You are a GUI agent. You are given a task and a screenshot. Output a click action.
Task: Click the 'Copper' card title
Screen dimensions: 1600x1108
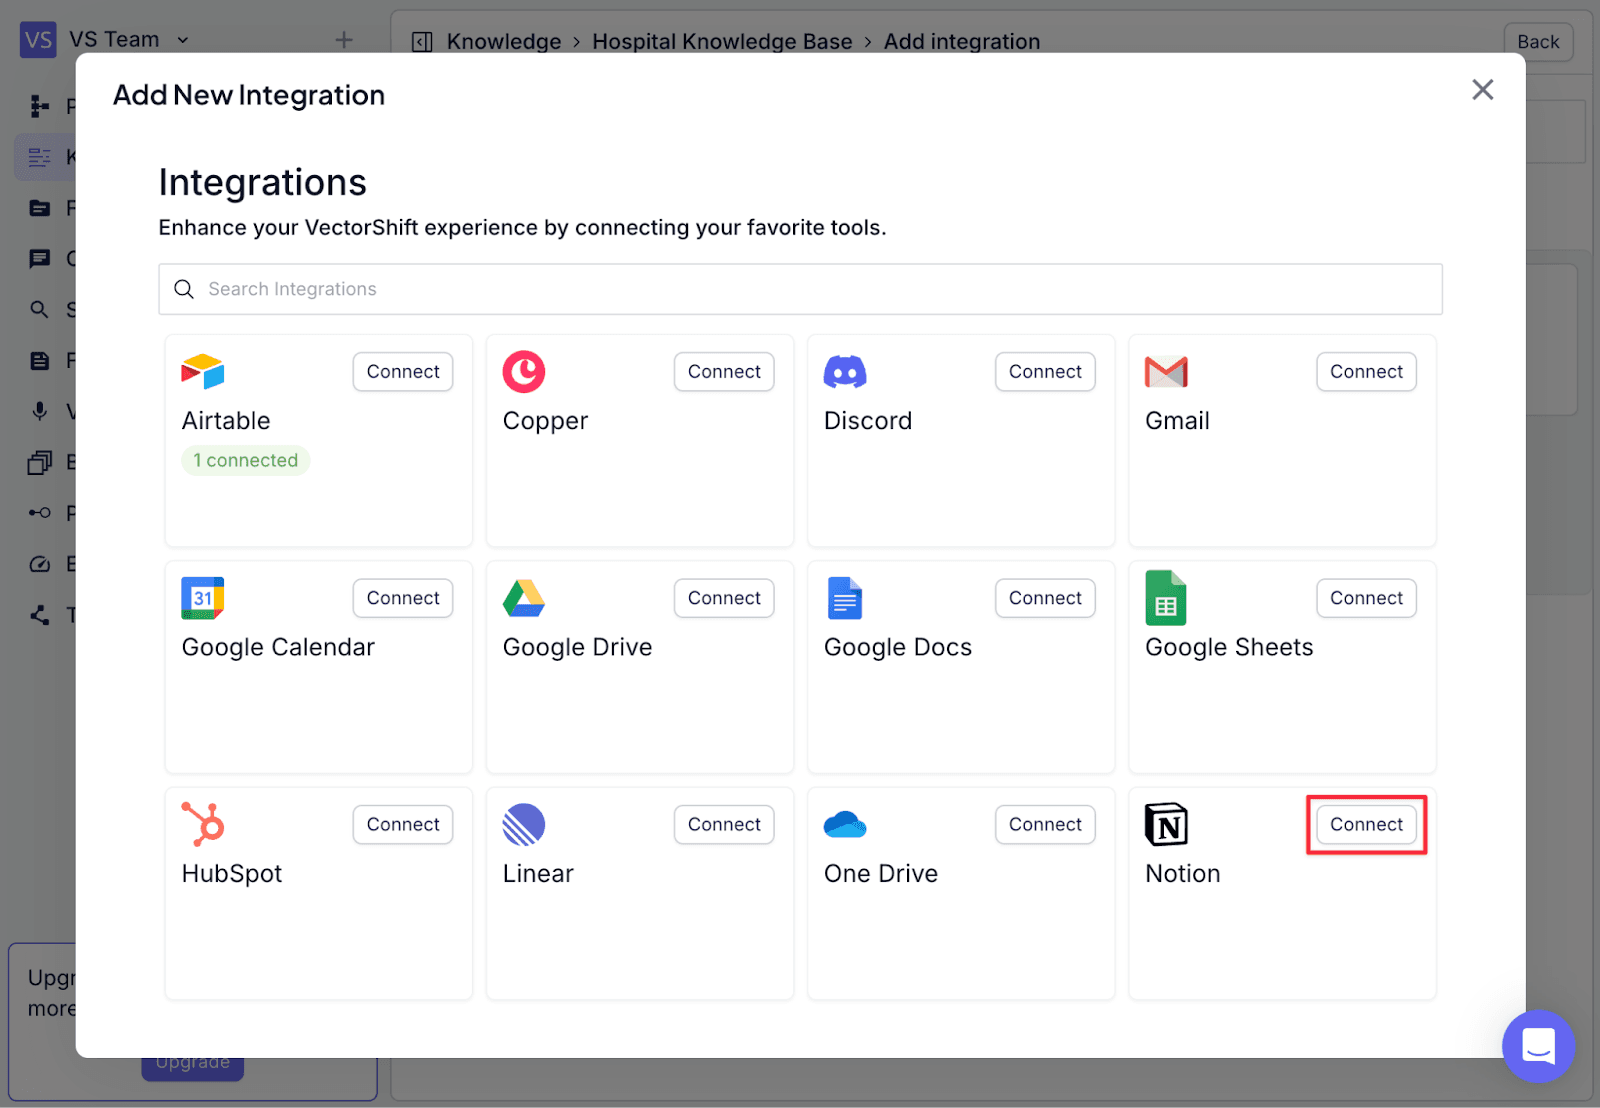click(x=545, y=422)
